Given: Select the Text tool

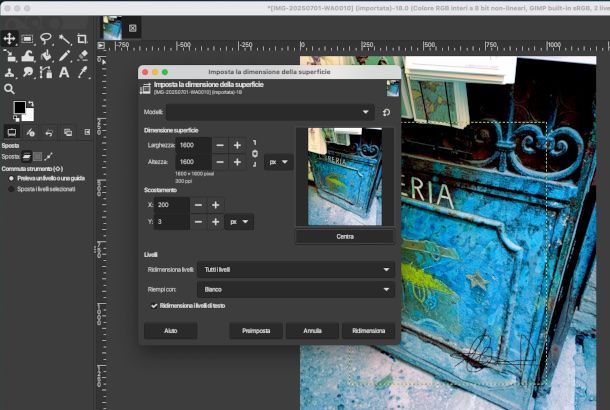Looking at the screenshot, I should (x=64, y=72).
